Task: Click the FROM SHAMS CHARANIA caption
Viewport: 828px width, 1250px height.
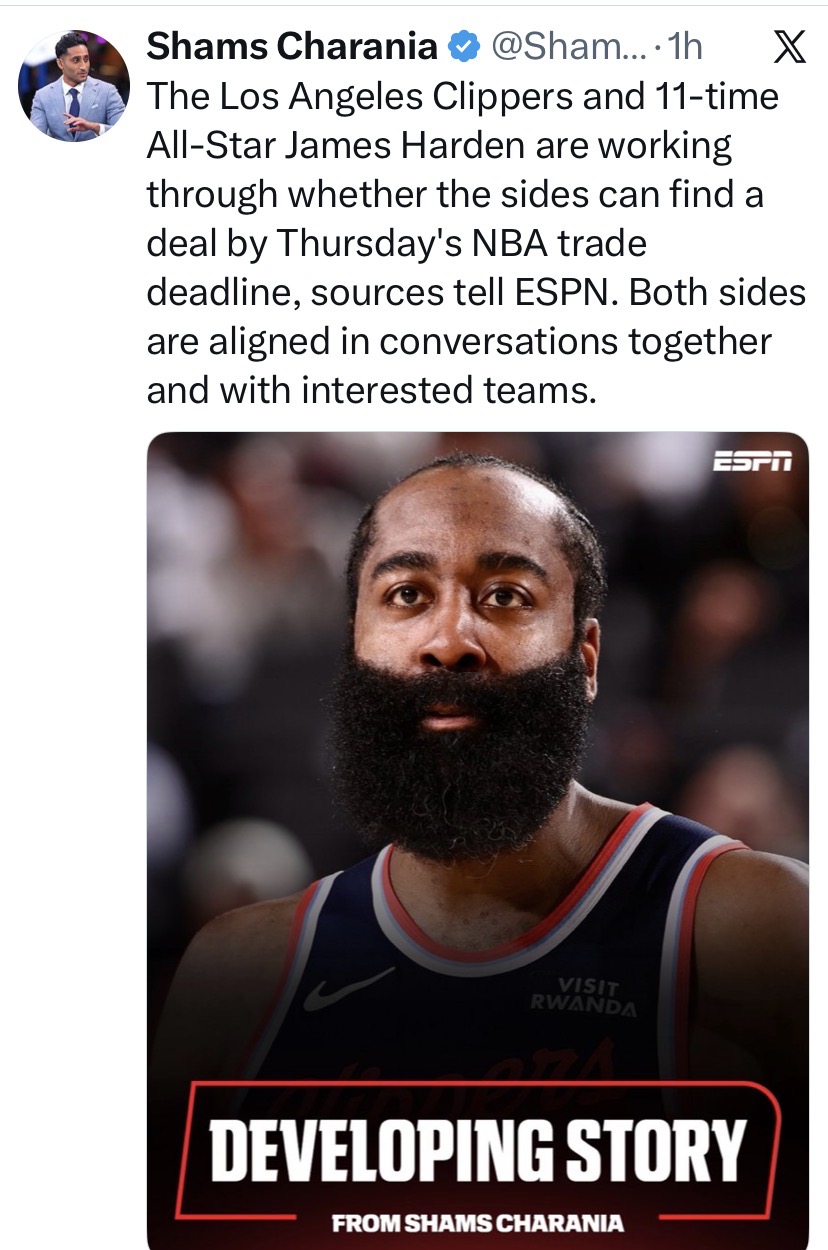Action: [x=477, y=1223]
